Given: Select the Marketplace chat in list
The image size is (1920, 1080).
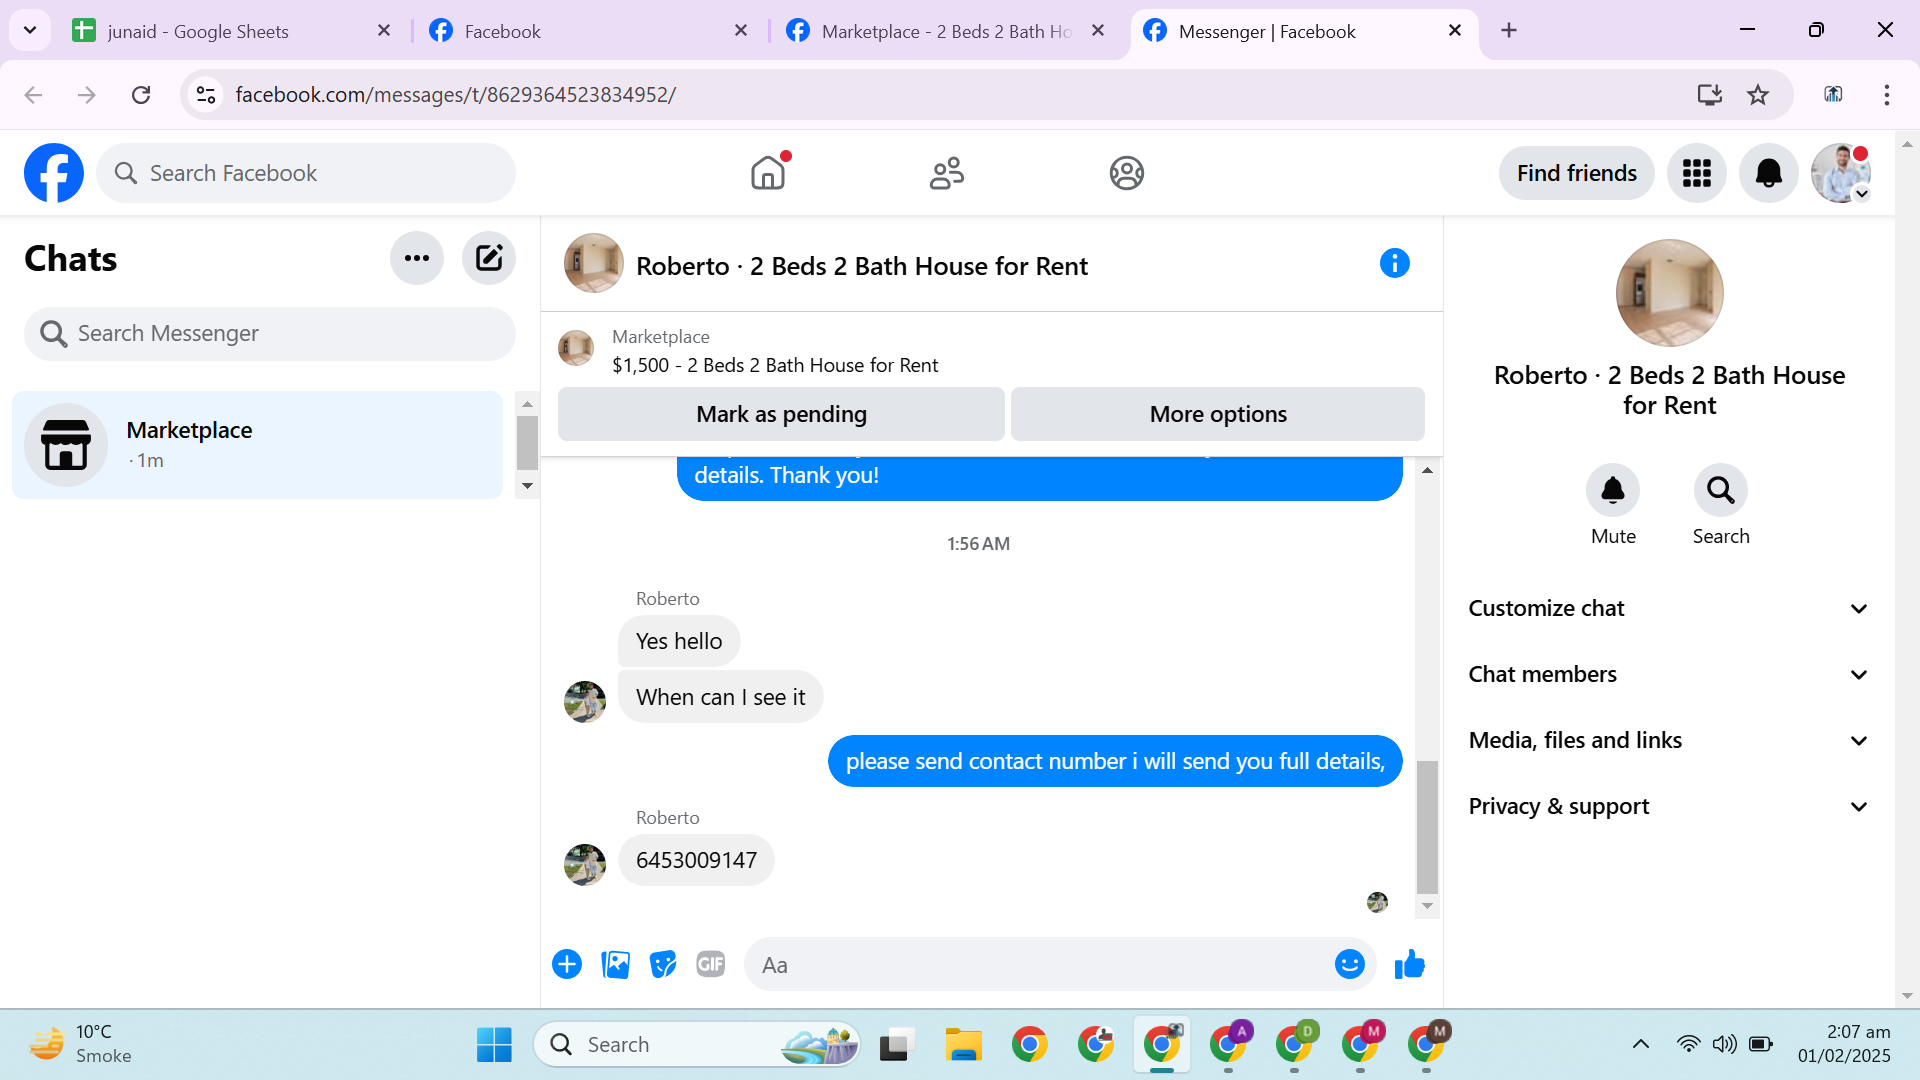Looking at the screenshot, I should tap(257, 445).
